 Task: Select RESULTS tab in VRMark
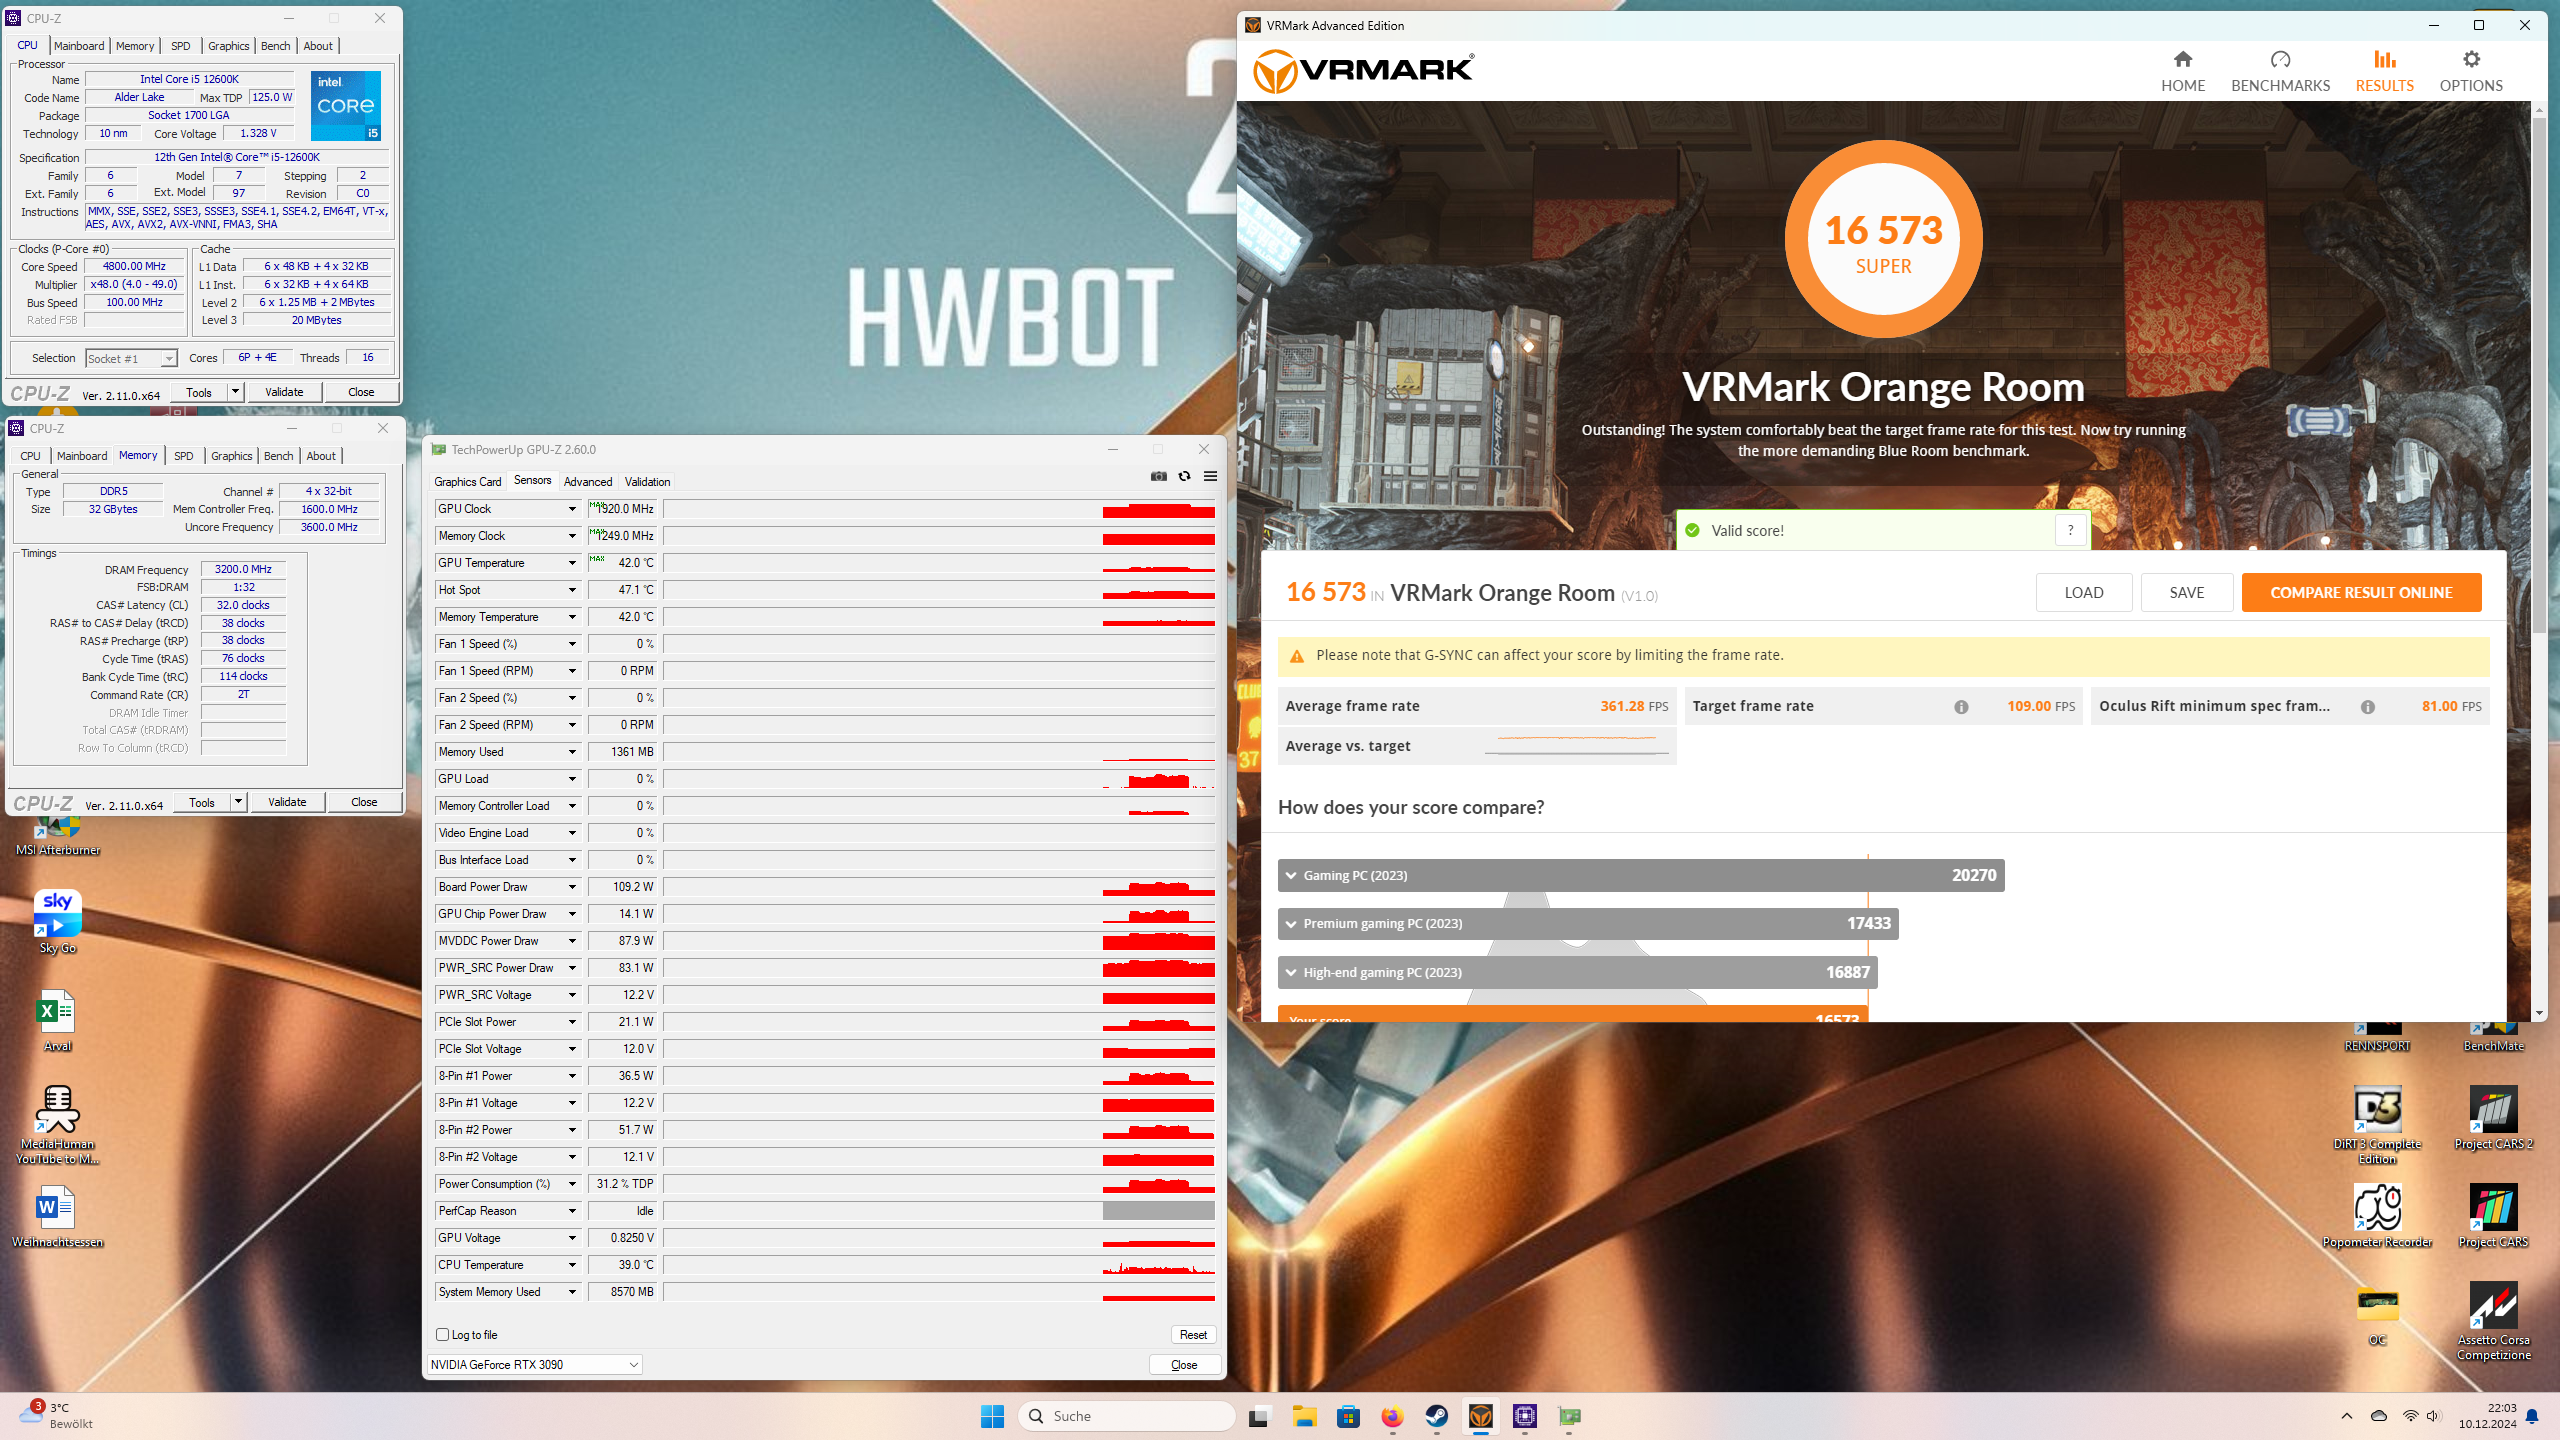2384,71
